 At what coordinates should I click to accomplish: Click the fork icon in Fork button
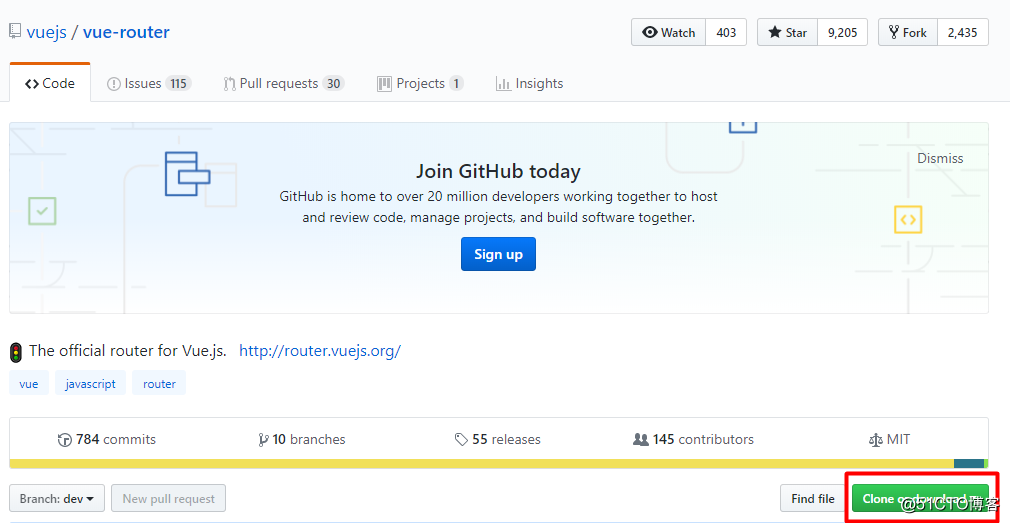894,32
